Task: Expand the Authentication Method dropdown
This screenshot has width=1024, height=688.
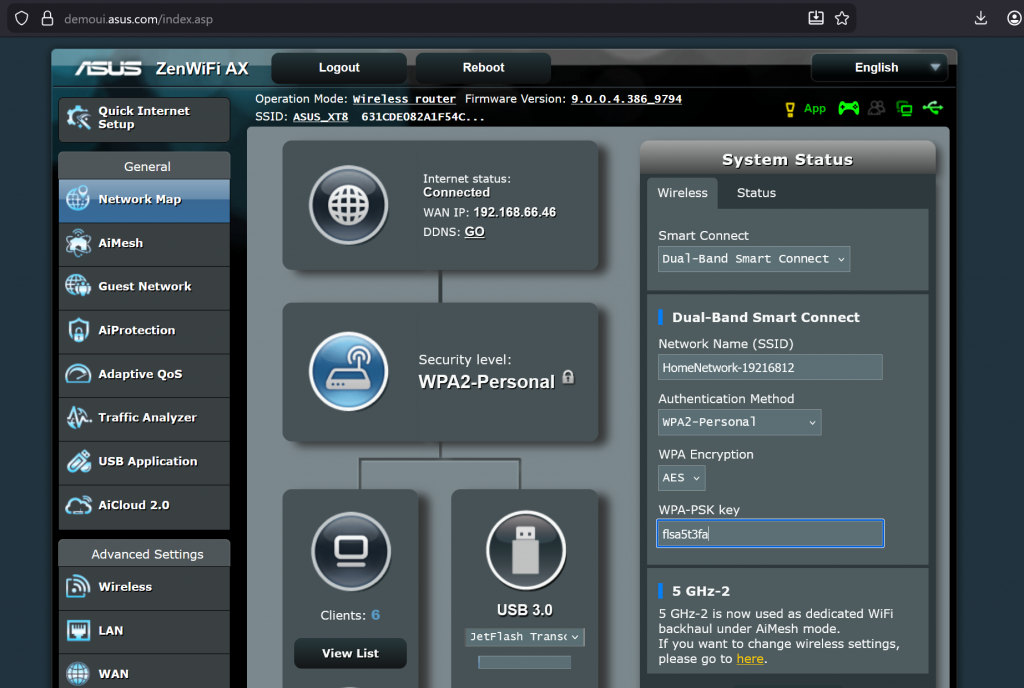Action: click(x=739, y=422)
